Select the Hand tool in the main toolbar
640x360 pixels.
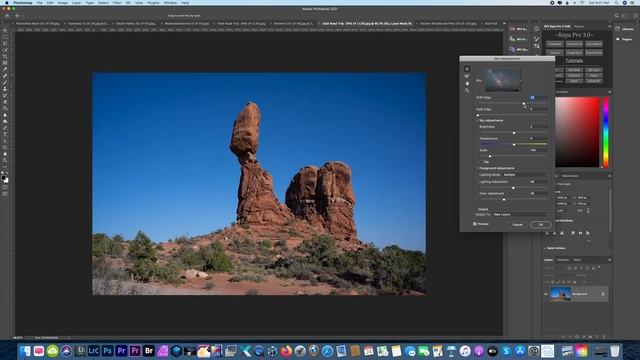tap(5, 154)
